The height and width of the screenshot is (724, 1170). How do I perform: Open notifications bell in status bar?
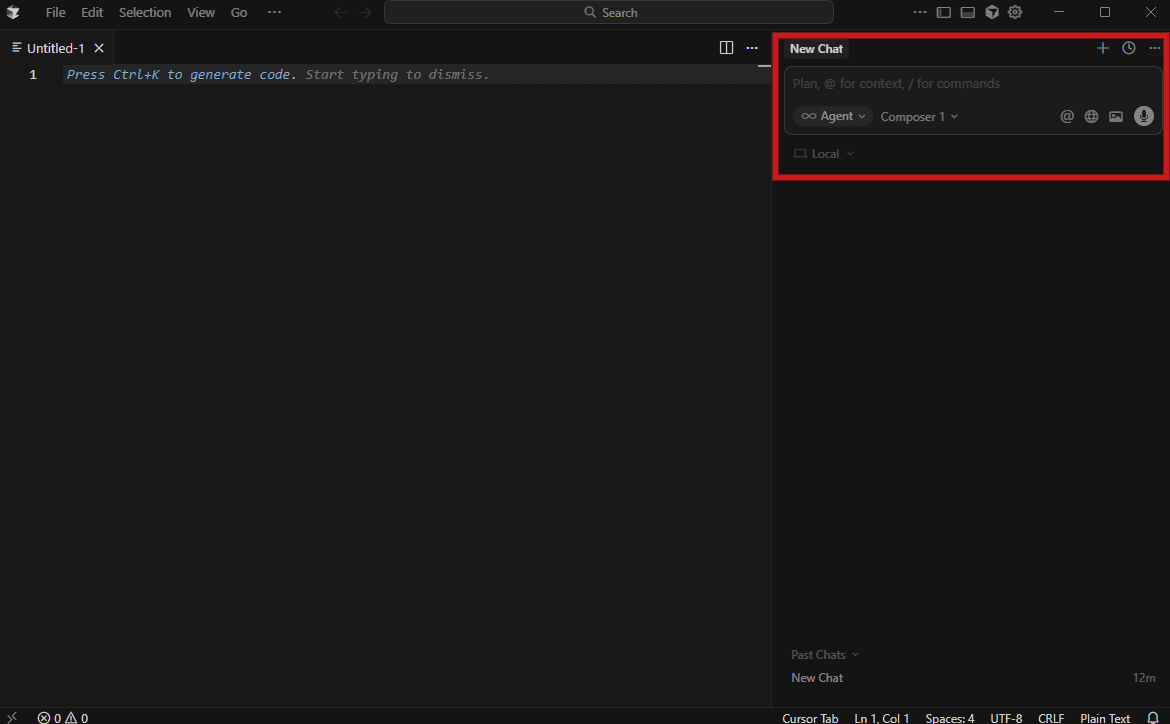1153,717
